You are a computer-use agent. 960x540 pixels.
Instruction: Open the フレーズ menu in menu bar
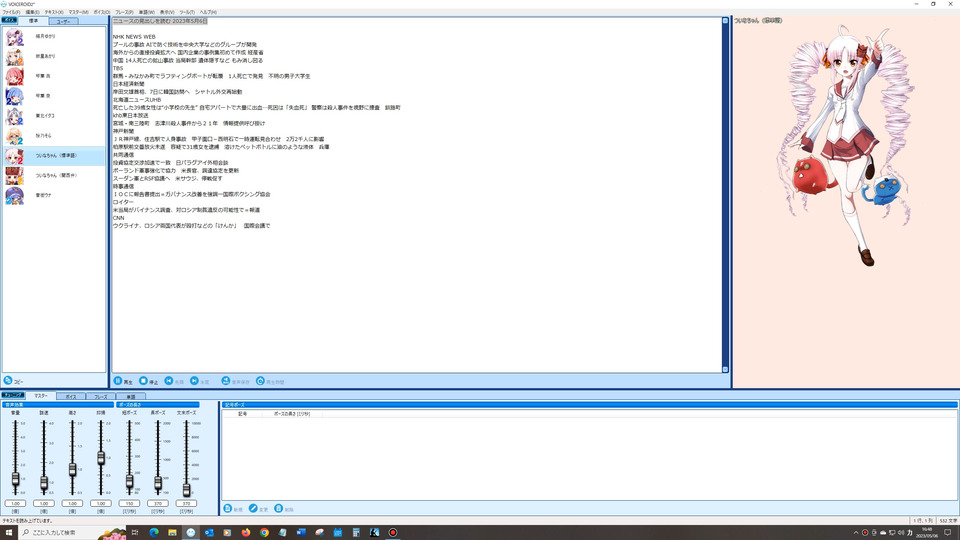click(124, 12)
